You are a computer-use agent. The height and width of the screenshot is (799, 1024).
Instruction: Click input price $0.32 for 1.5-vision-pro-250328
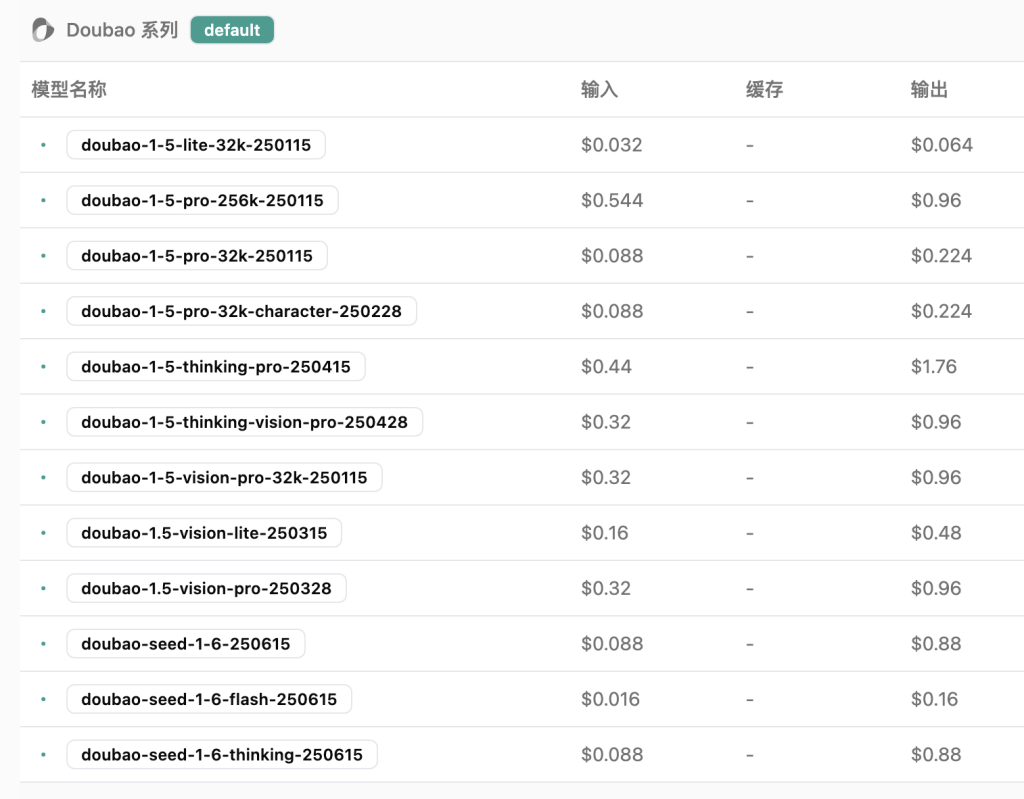tap(605, 589)
